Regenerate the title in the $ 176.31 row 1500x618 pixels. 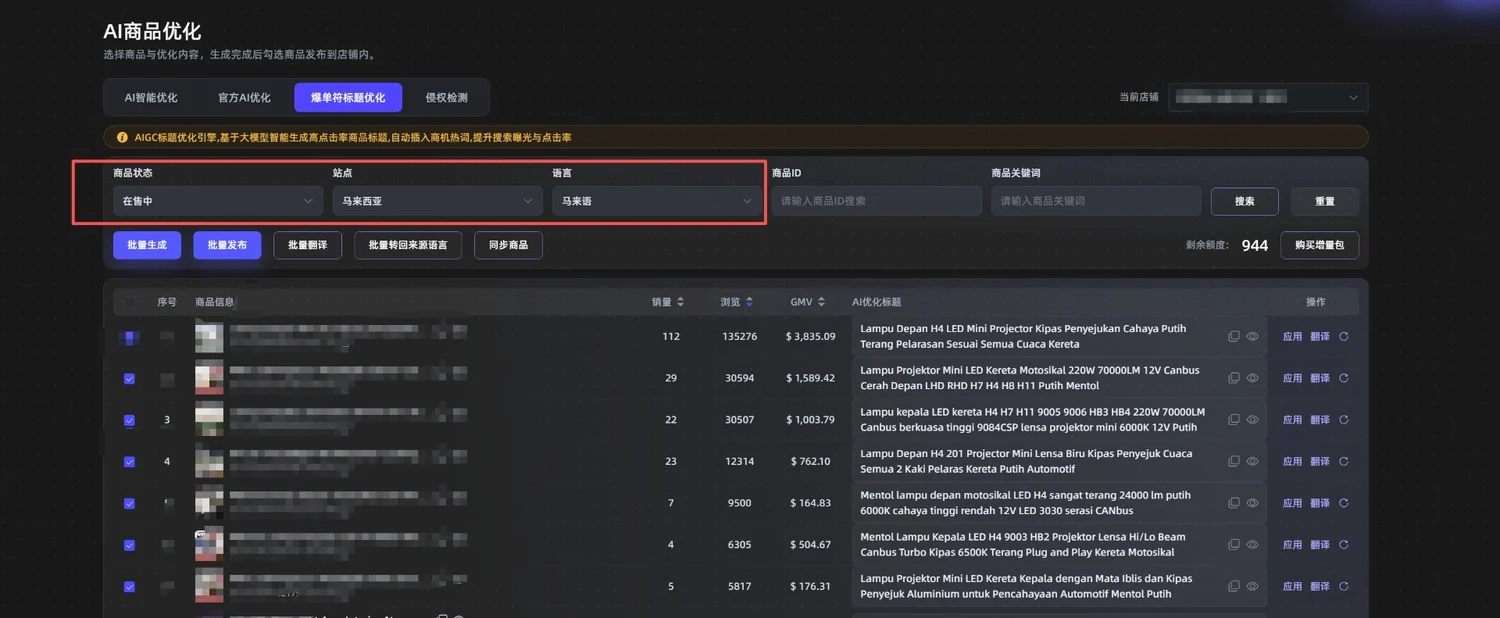1344,586
